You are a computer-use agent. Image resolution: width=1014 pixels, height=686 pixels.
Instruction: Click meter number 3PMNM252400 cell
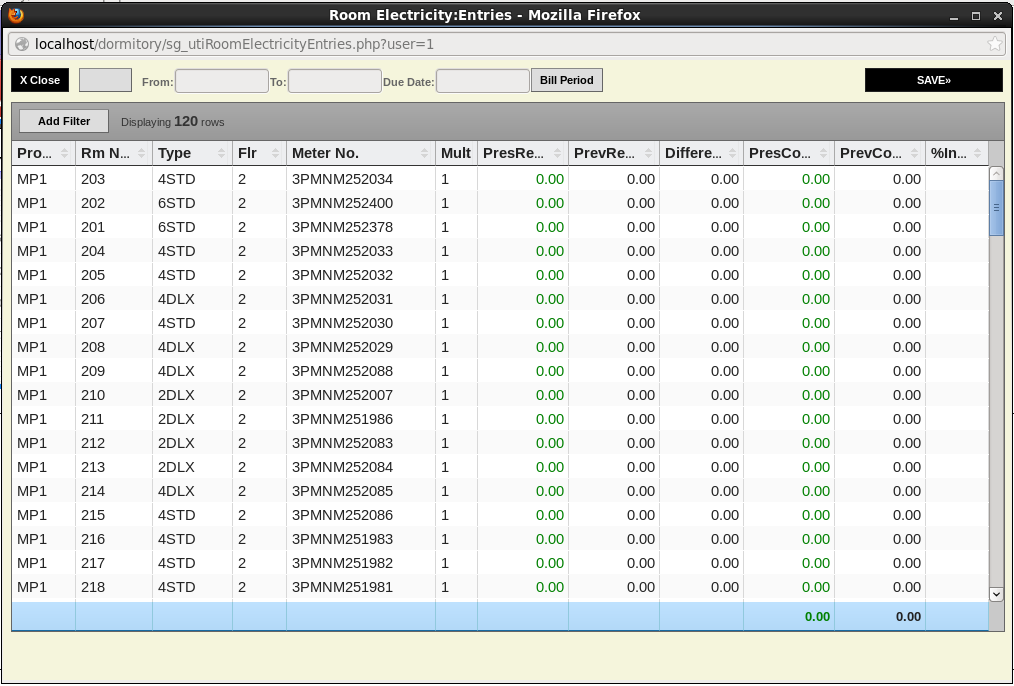pos(342,203)
